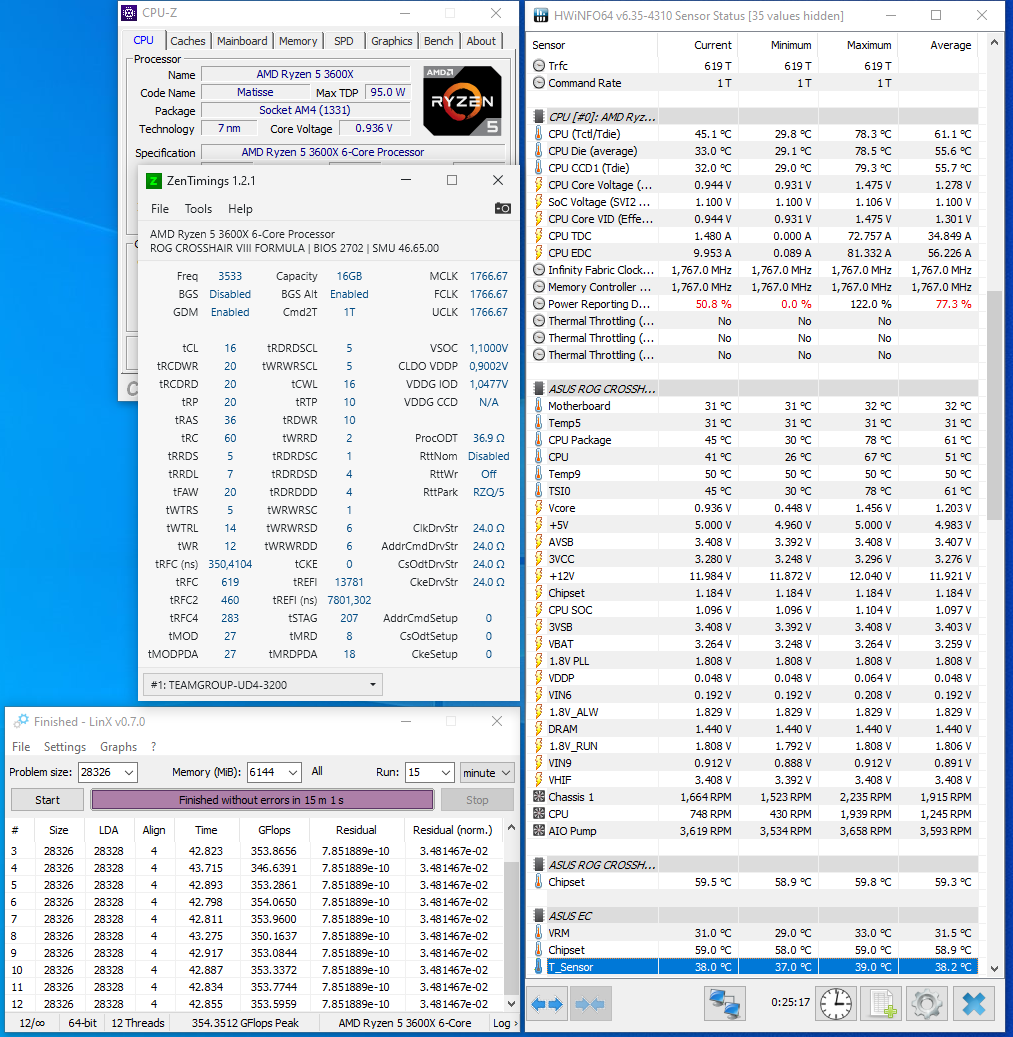Open the Problem size dropdown in LinX

[x=129, y=772]
